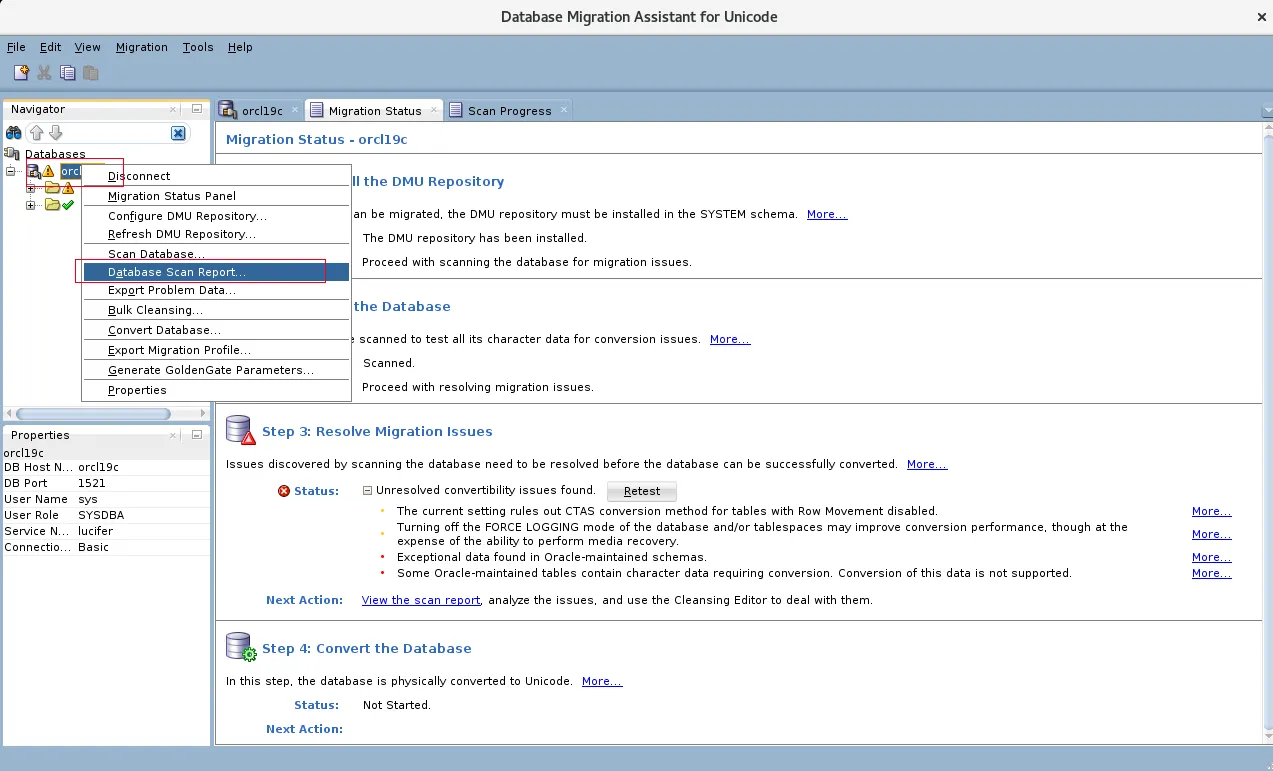Select the Cut scissors icon
The height and width of the screenshot is (771, 1273).
click(43, 72)
